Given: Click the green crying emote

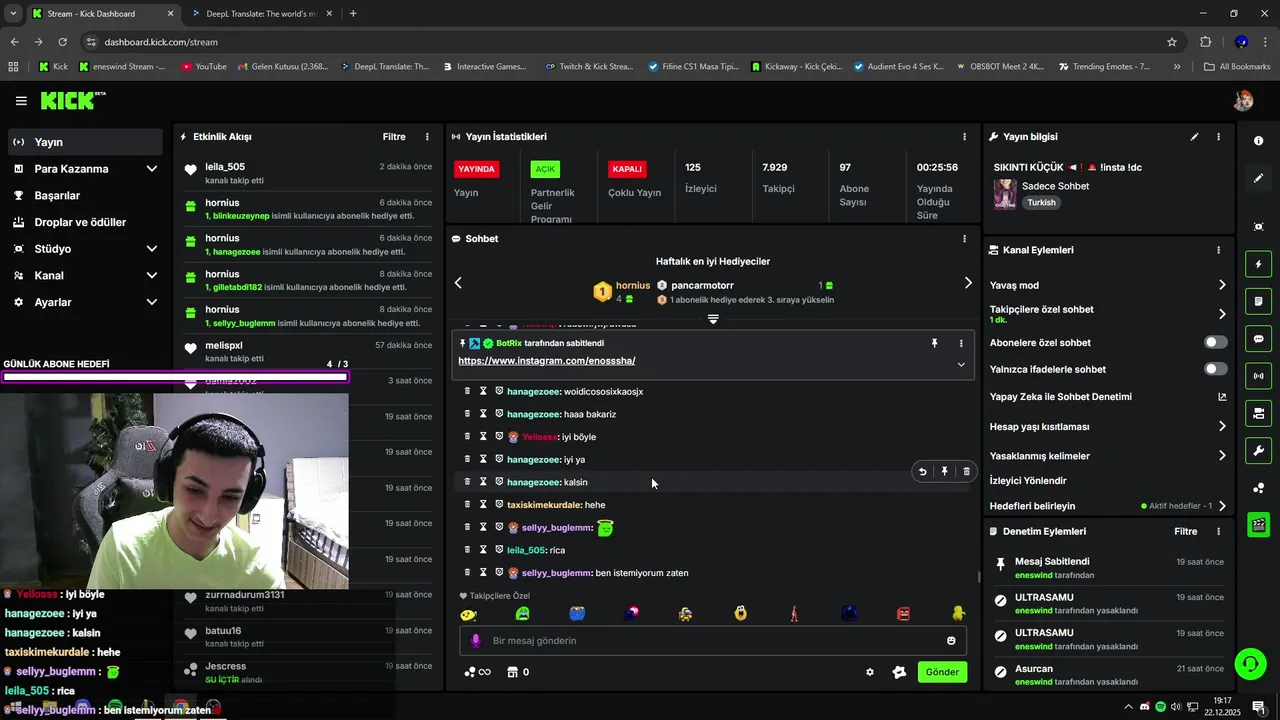Looking at the screenshot, I should [x=522, y=614].
